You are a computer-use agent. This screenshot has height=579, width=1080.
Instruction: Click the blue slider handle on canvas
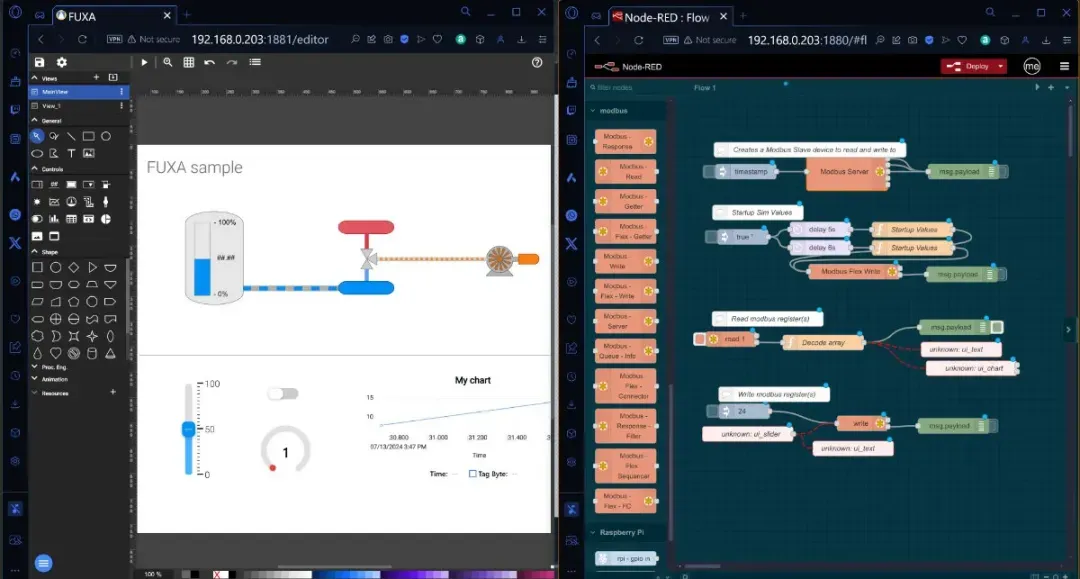point(188,429)
